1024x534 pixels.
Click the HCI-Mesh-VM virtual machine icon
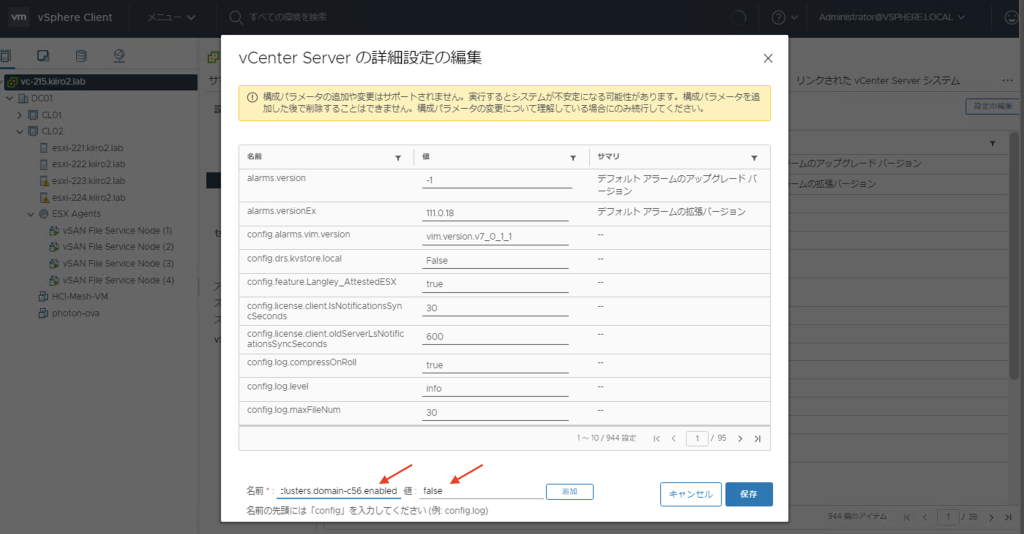44,296
